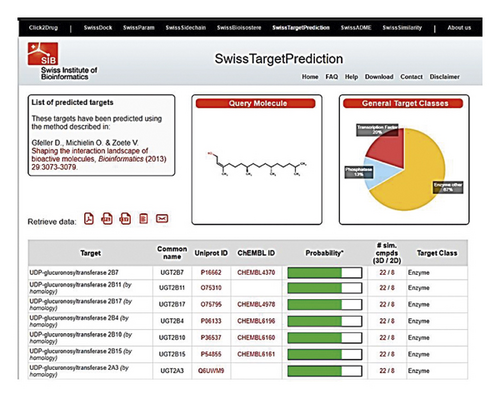Select the UGT2B11 common name cell
The image size is (500, 399).
point(172,287)
